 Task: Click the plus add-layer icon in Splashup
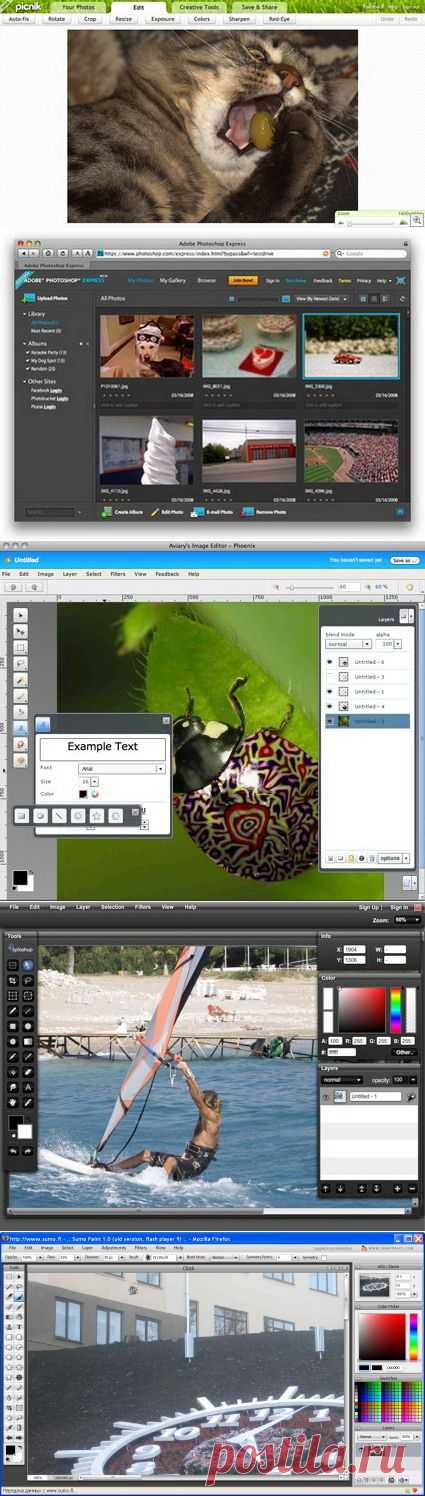click(x=398, y=1189)
